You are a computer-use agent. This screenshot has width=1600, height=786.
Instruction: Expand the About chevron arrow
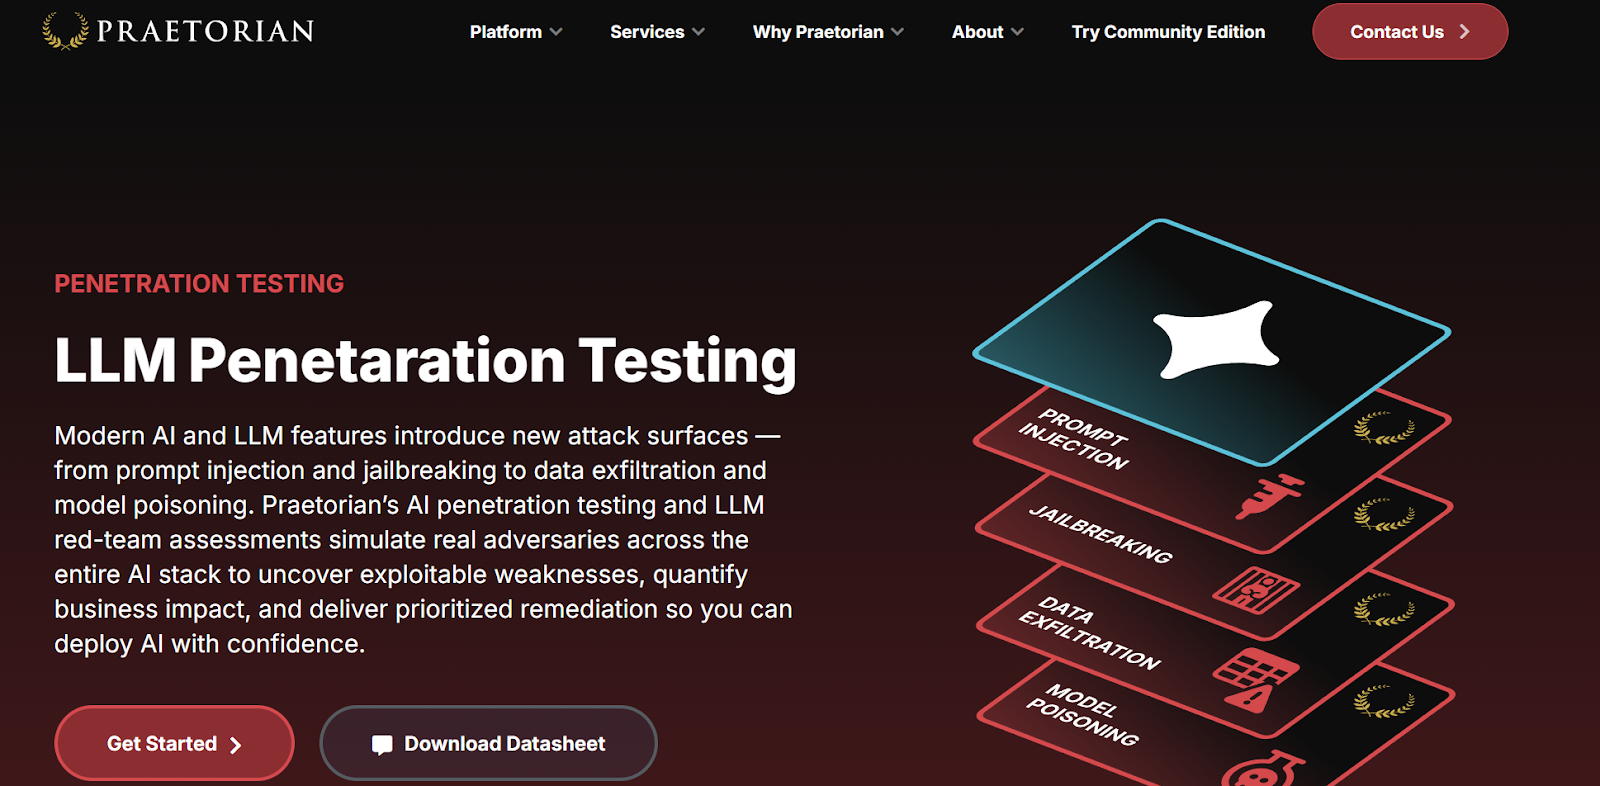pos(1017,32)
